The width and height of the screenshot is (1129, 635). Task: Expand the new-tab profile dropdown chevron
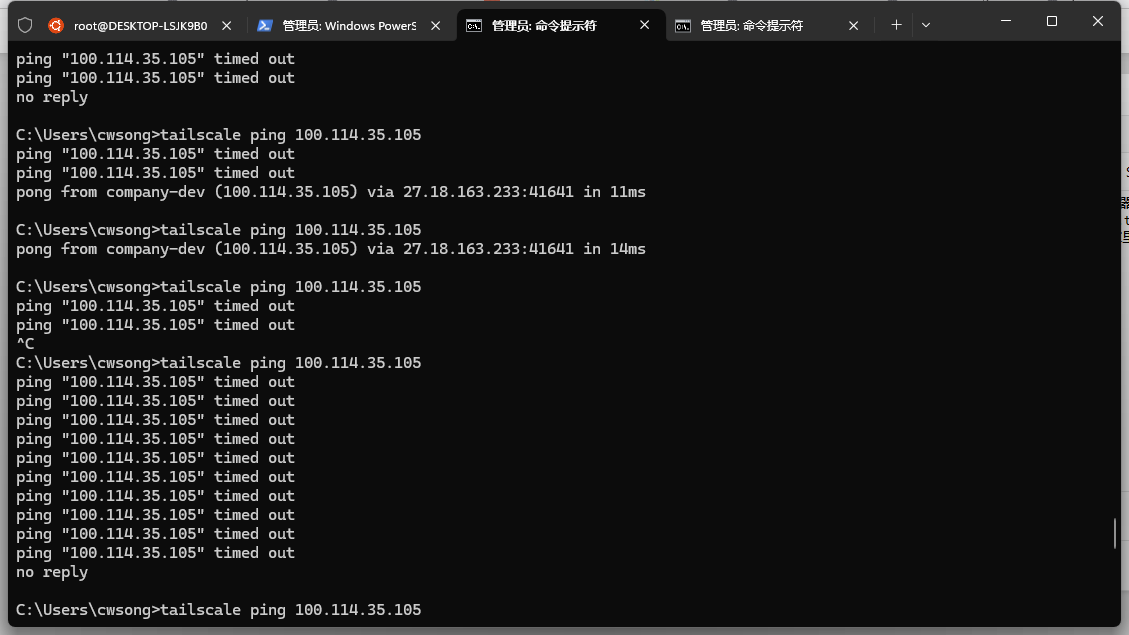926,25
